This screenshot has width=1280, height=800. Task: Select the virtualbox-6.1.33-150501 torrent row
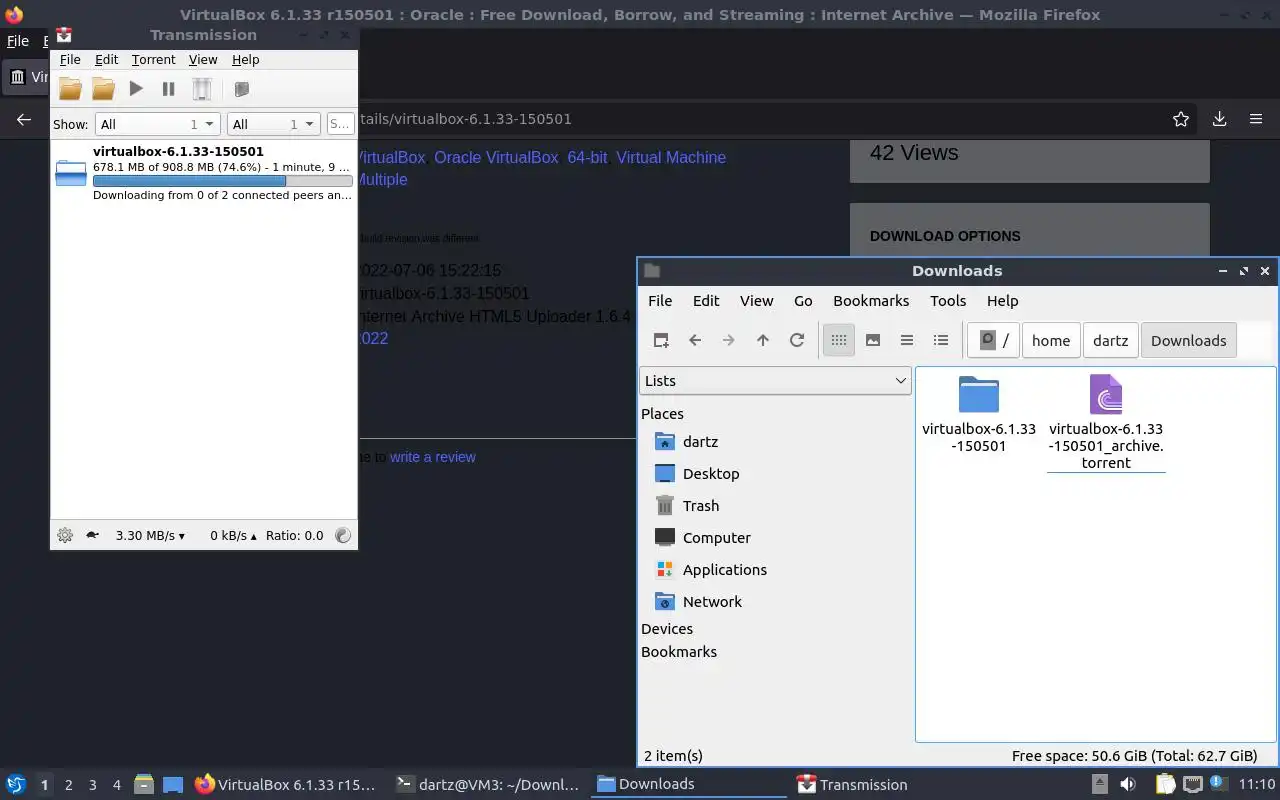[x=203, y=174]
